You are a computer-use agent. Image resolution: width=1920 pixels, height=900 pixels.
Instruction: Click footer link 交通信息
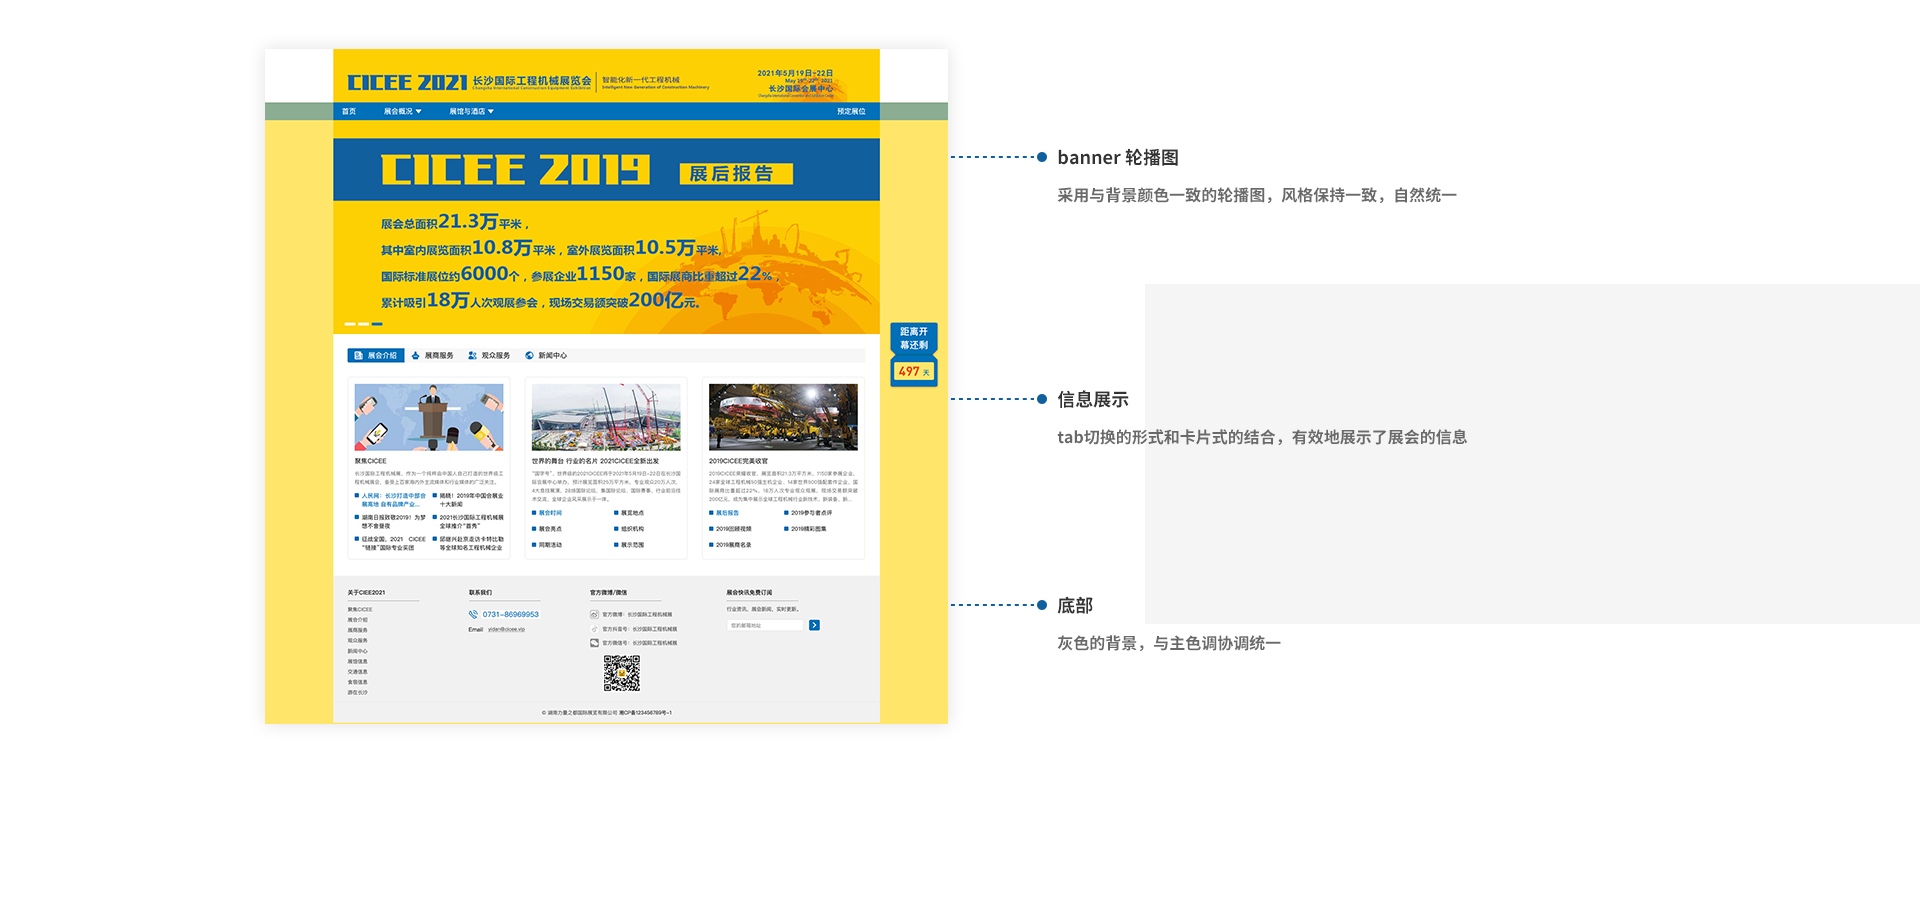click(358, 672)
